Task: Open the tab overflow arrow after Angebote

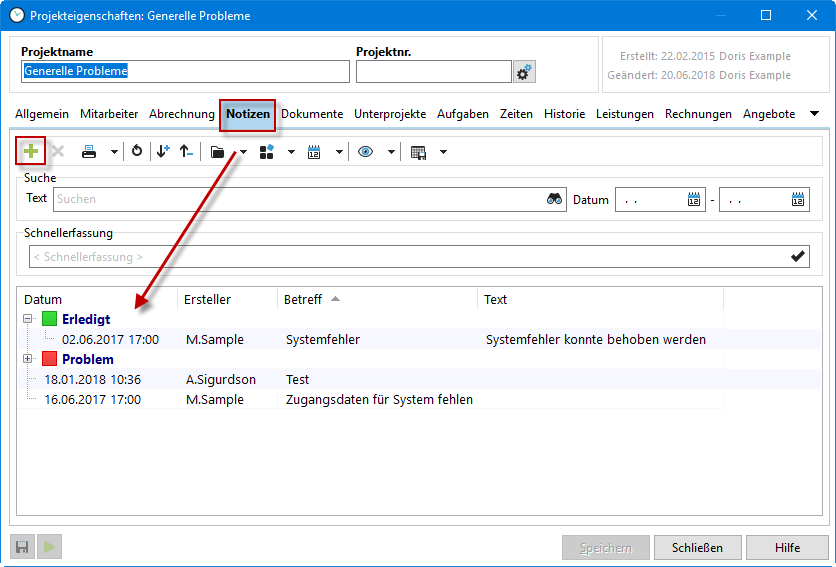Action: click(814, 114)
